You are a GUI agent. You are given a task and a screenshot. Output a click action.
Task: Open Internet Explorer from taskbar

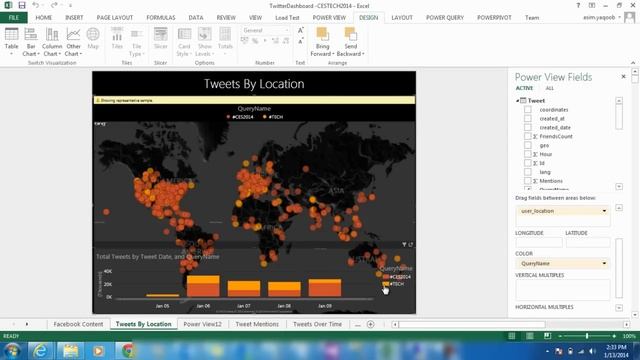click(40, 351)
